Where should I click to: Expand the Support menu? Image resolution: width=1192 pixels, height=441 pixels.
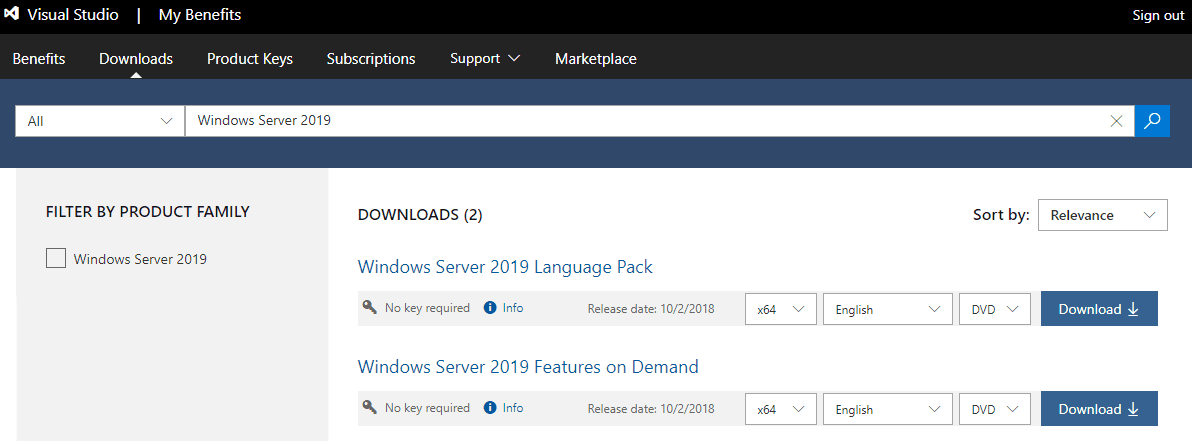485,59
